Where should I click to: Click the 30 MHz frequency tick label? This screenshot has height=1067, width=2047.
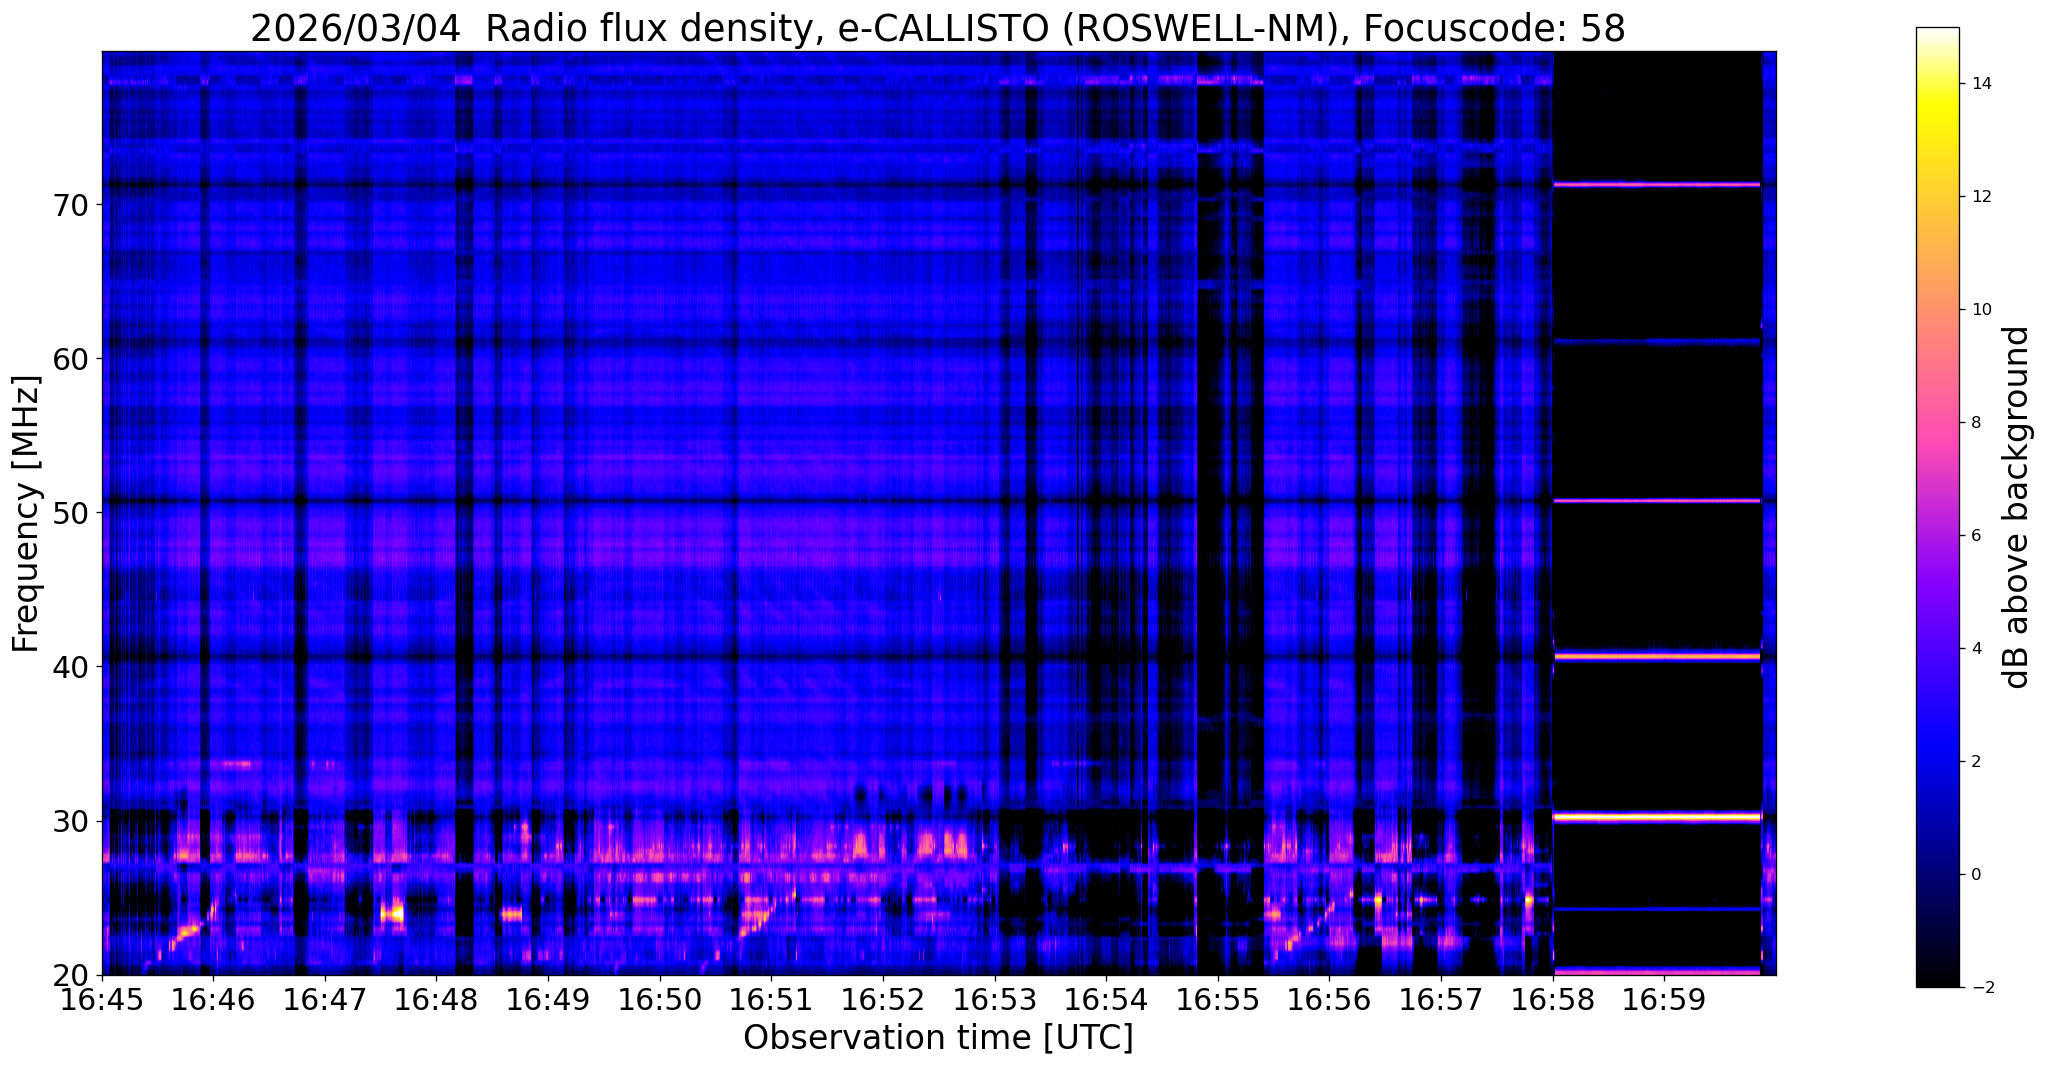[x=72, y=820]
